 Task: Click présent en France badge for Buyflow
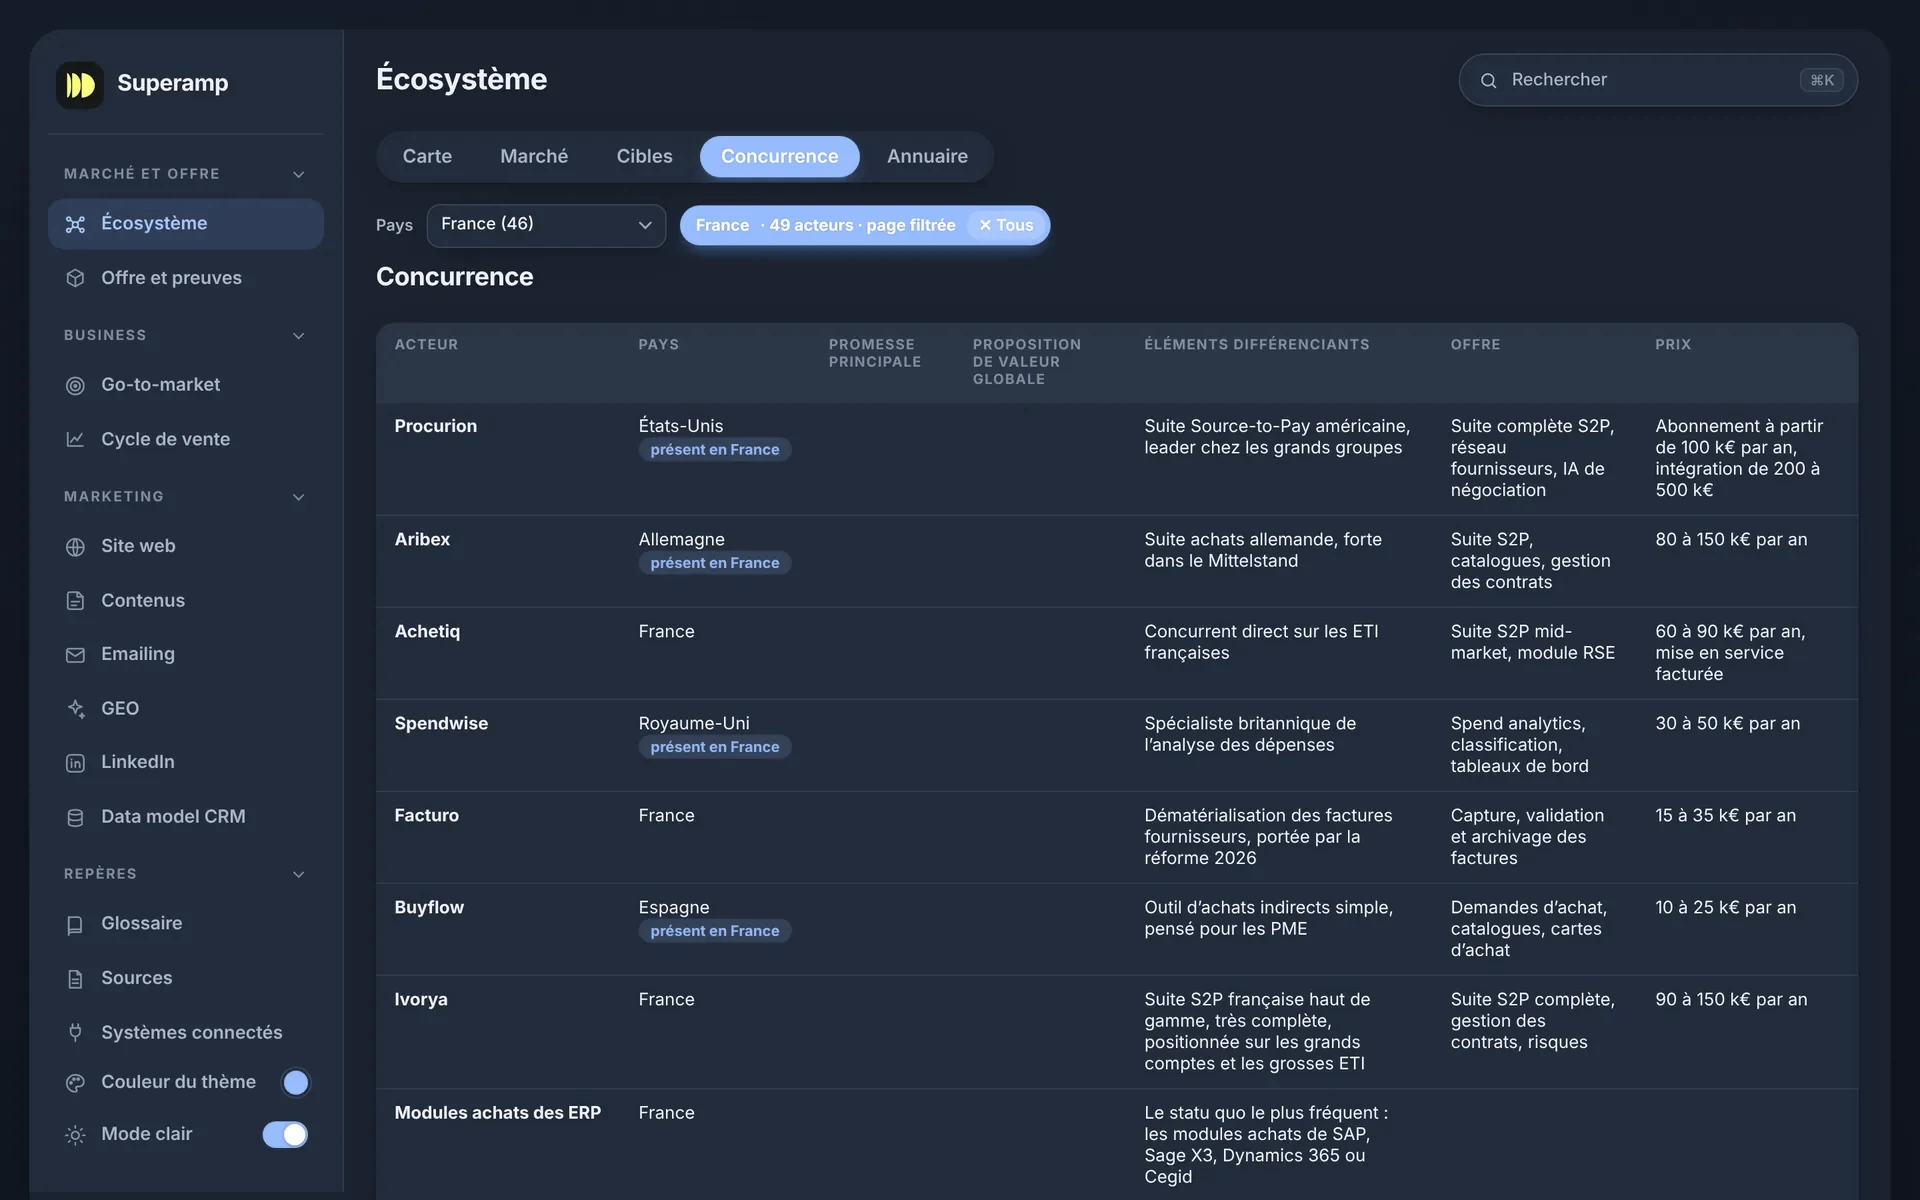pyautogui.click(x=715, y=931)
